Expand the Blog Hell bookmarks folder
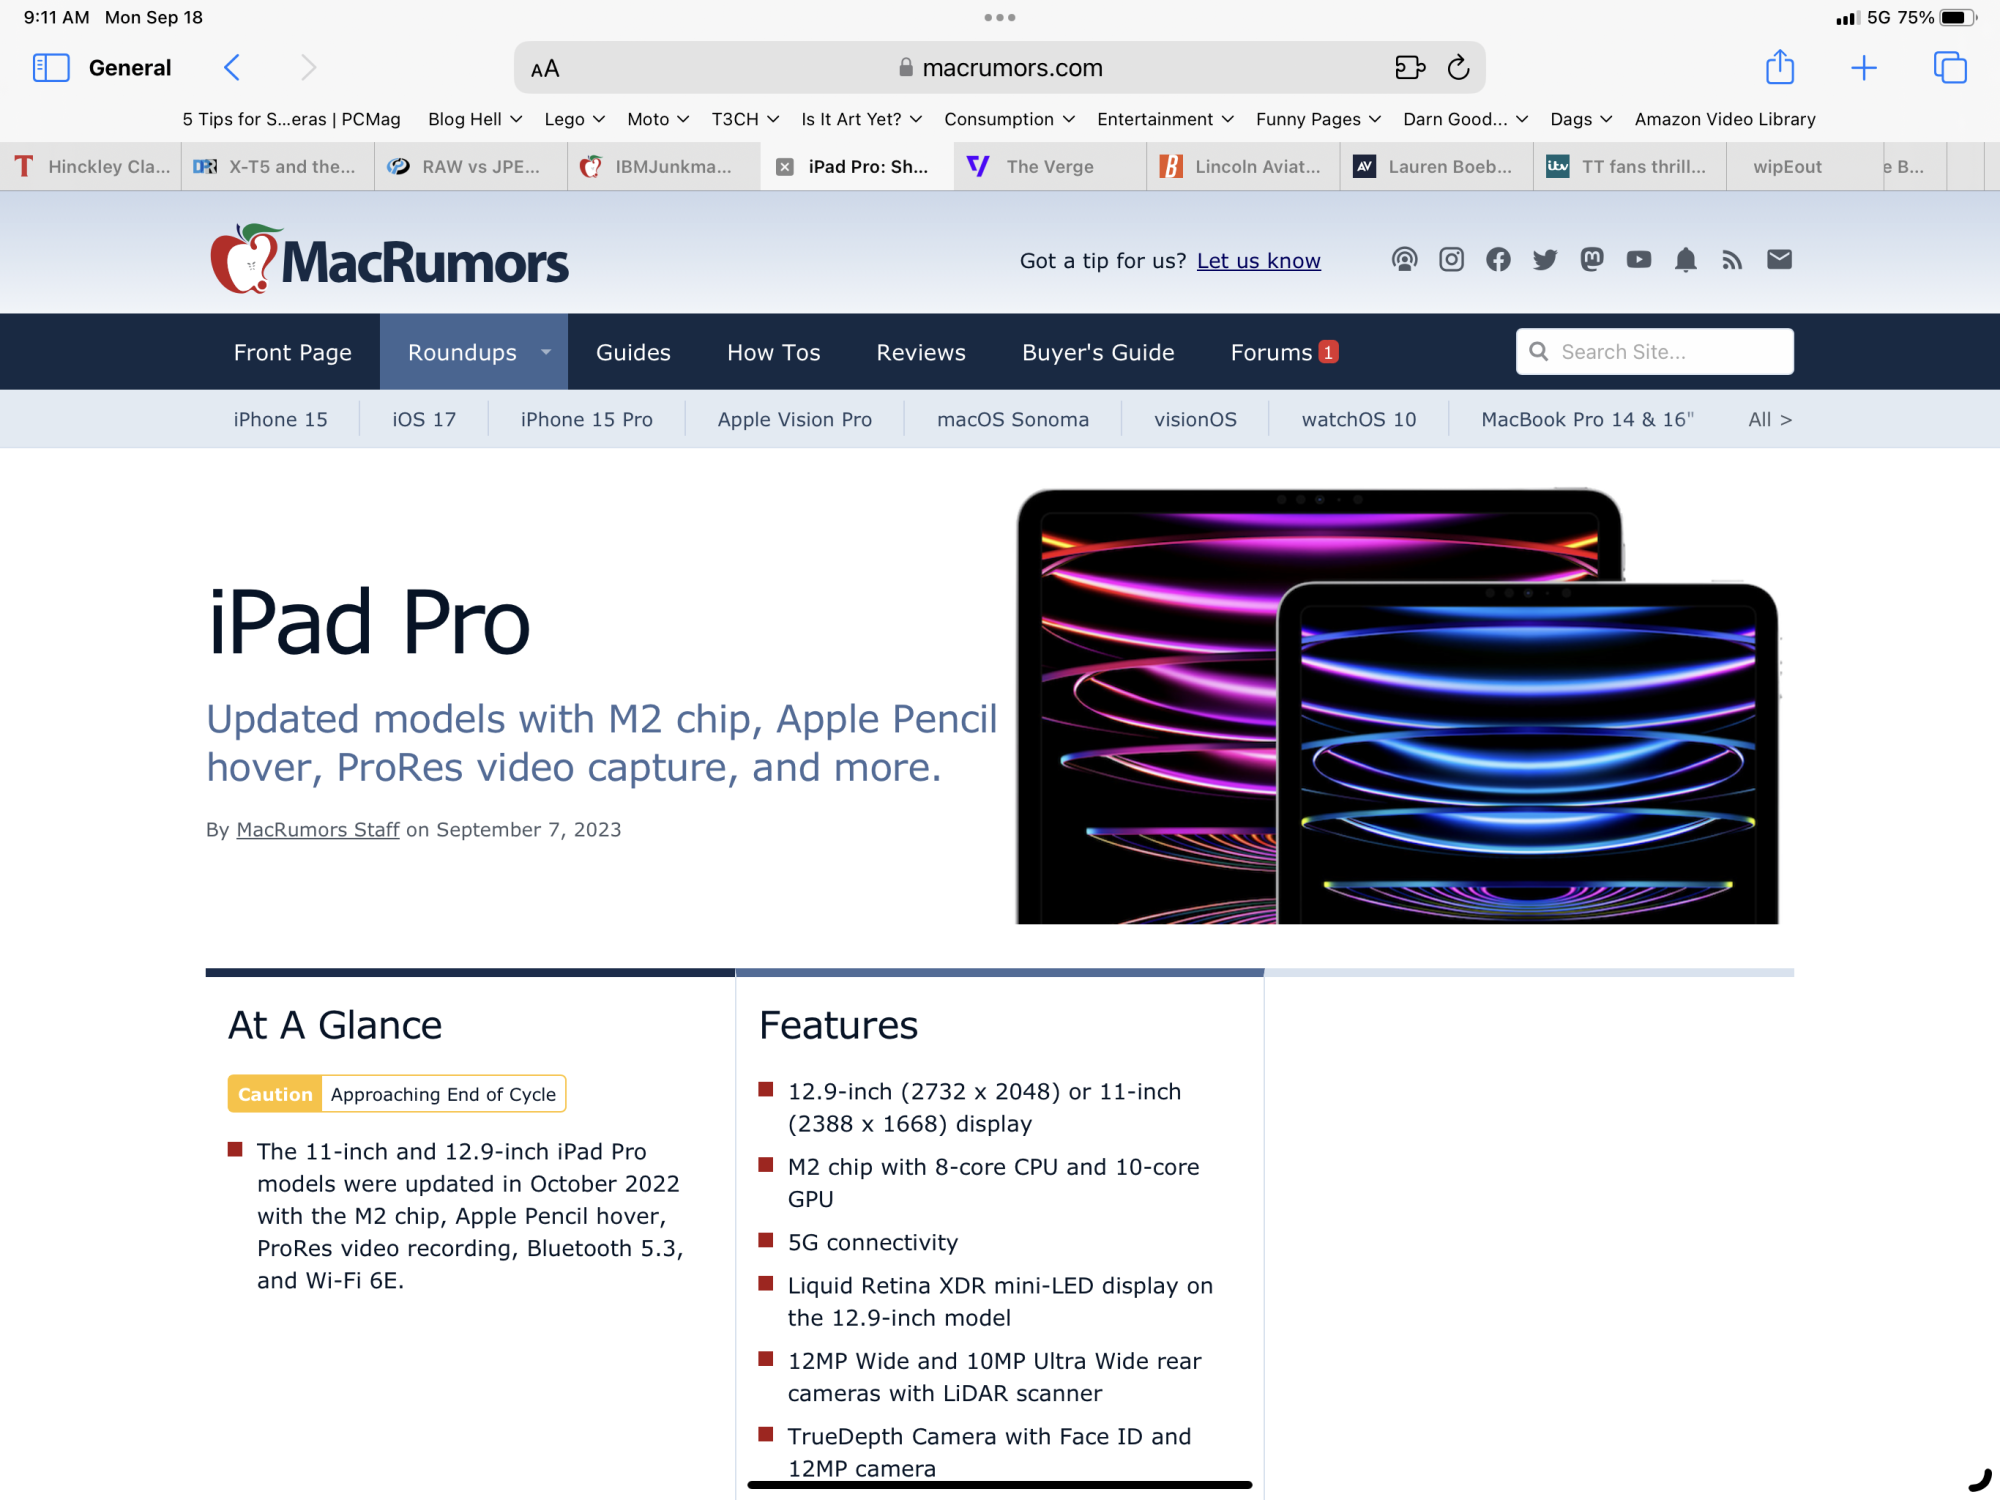Image resolution: width=2000 pixels, height=1500 pixels. [x=475, y=119]
